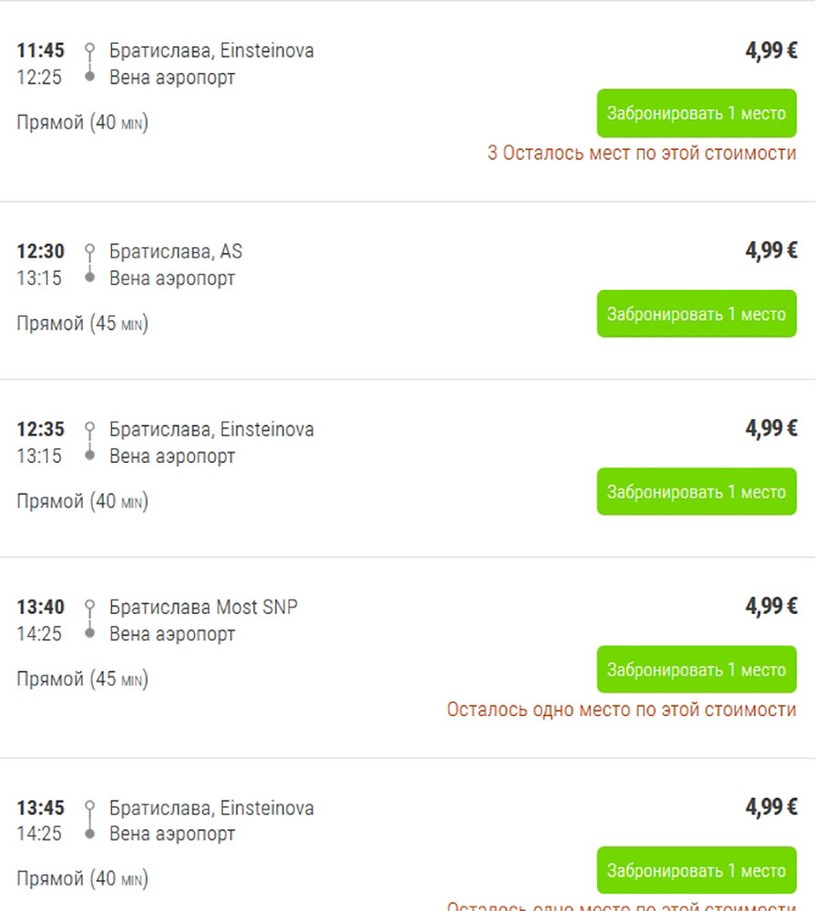Screen dimensions: 820x911
Task: Click the 4,99 € price of the 12:30 trip
Action: (x=771, y=251)
